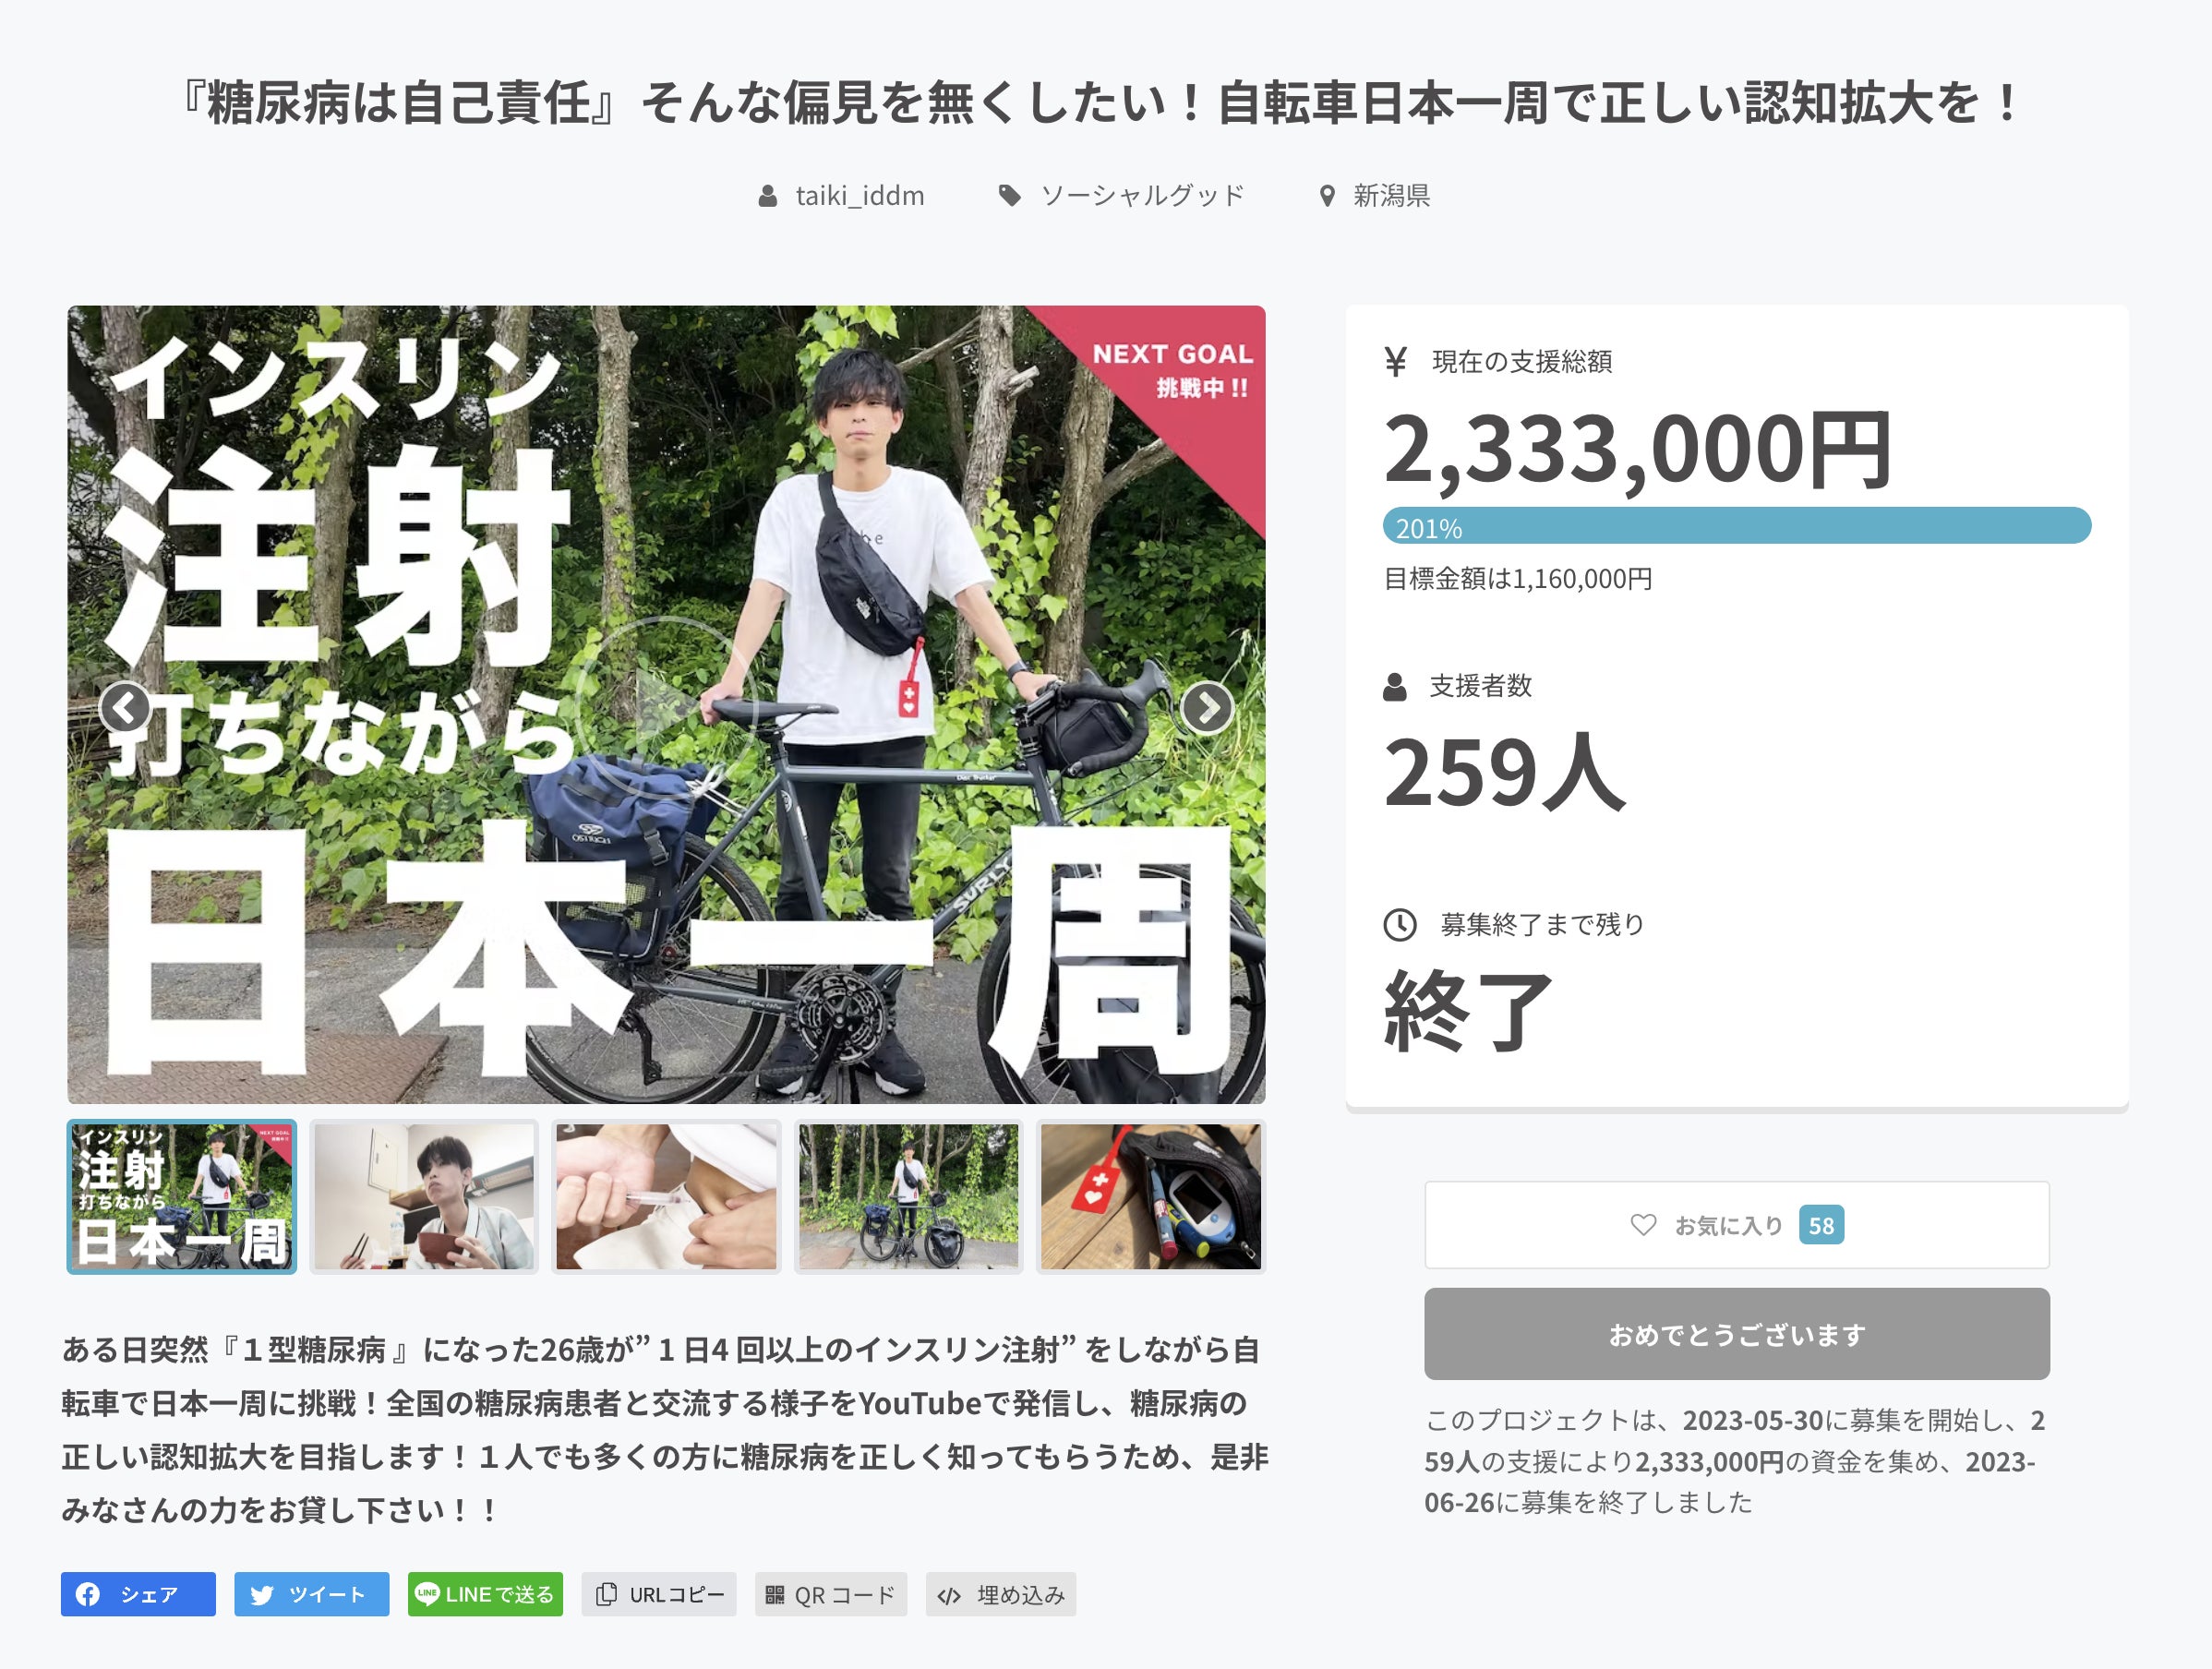This screenshot has width=2212, height=1669.
Task: Open the QR コード button
Action: pyautogui.click(x=831, y=1594)
